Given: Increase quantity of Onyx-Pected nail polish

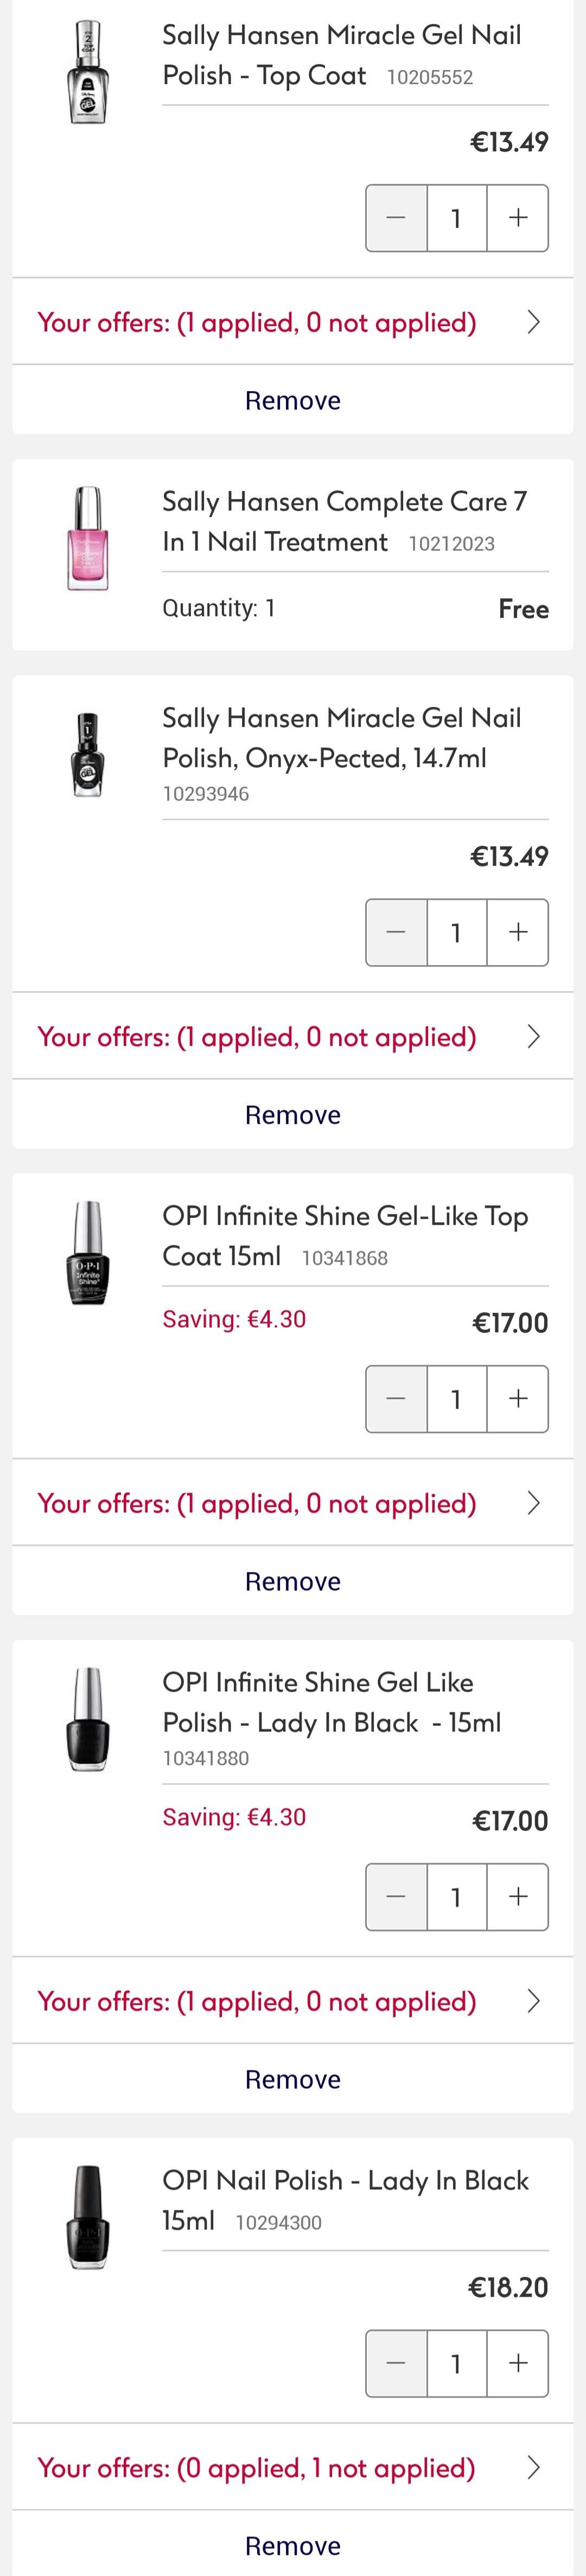Looking at the screenshot, I should (517, 932).
